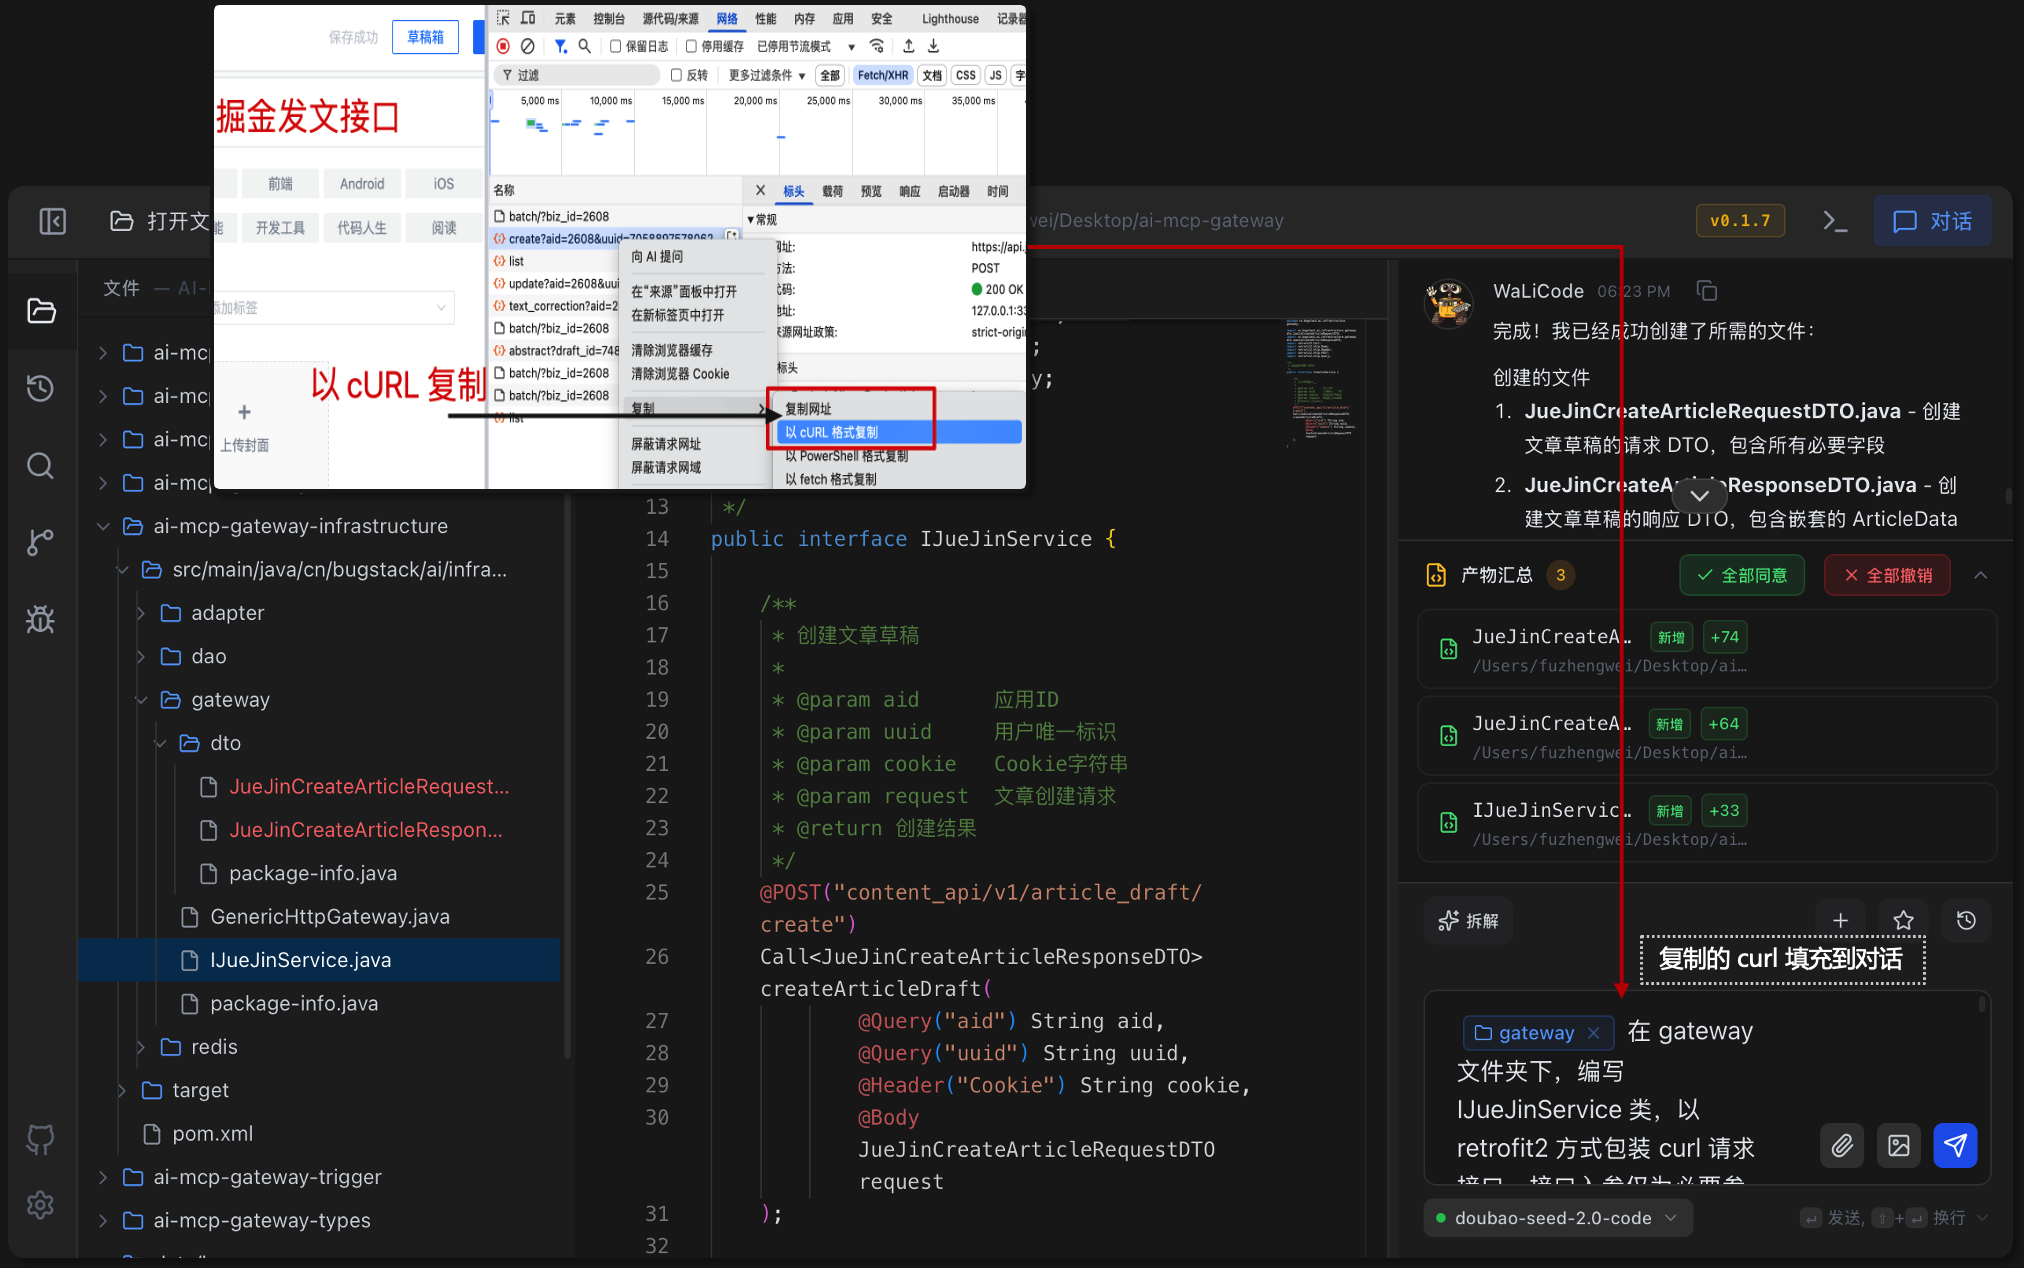Open the doubao-seed-2.0-code model dropdown
The image size is (2024, 1268).
pyautogui.click(x=1557, y=1218)
